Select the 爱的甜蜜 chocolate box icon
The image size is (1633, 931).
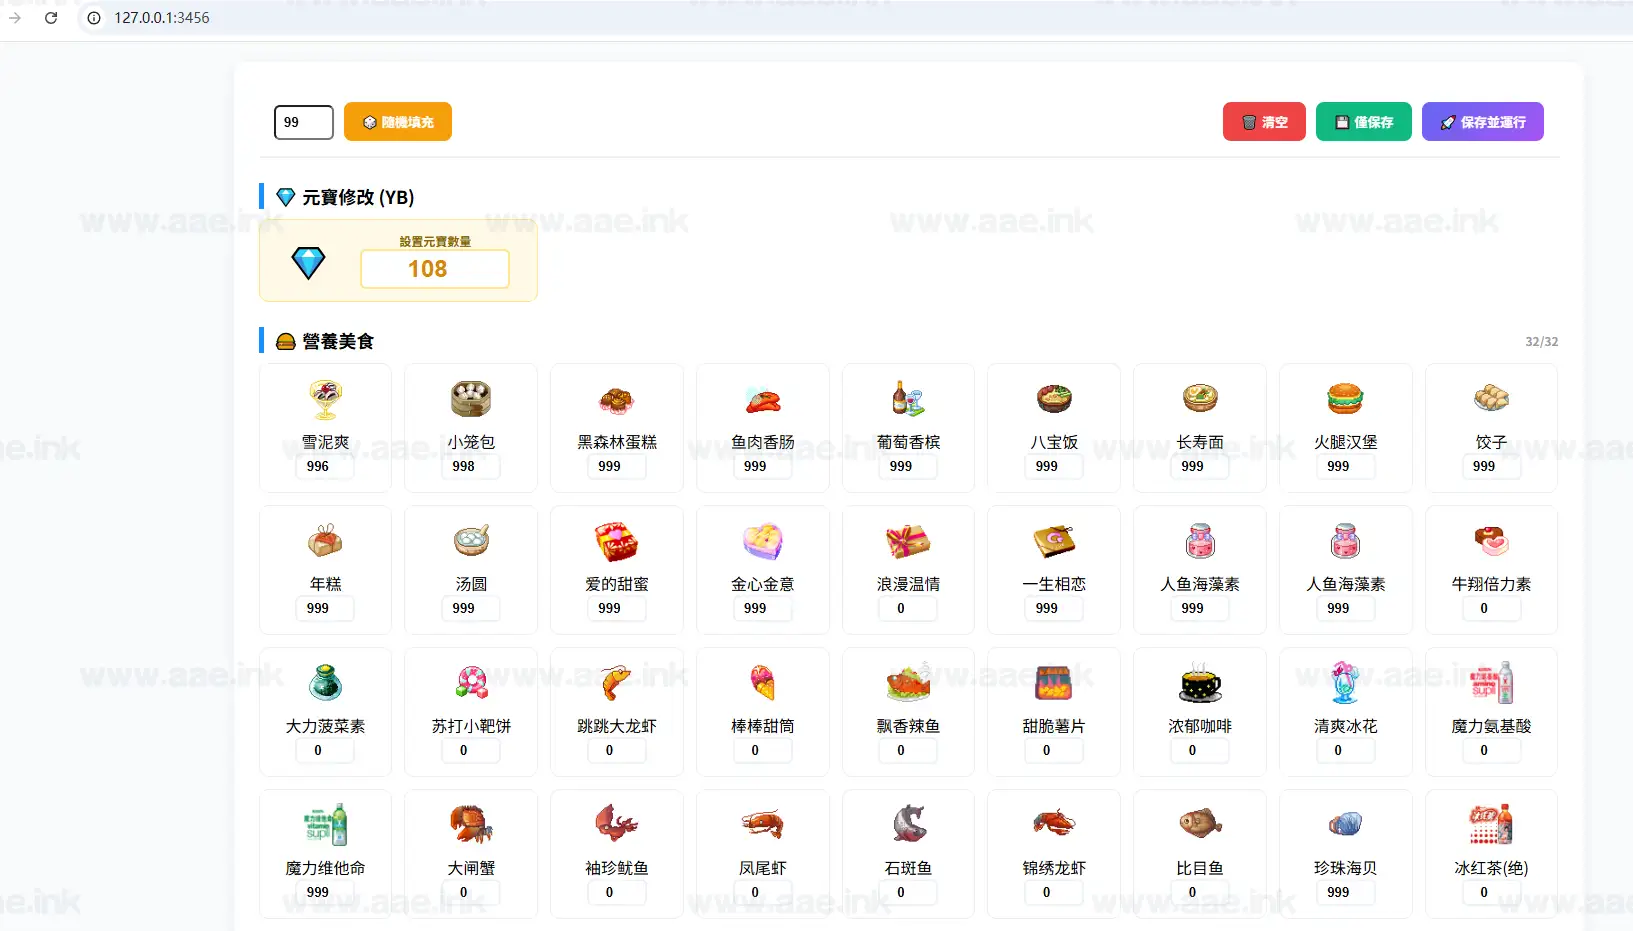point(617,541)
